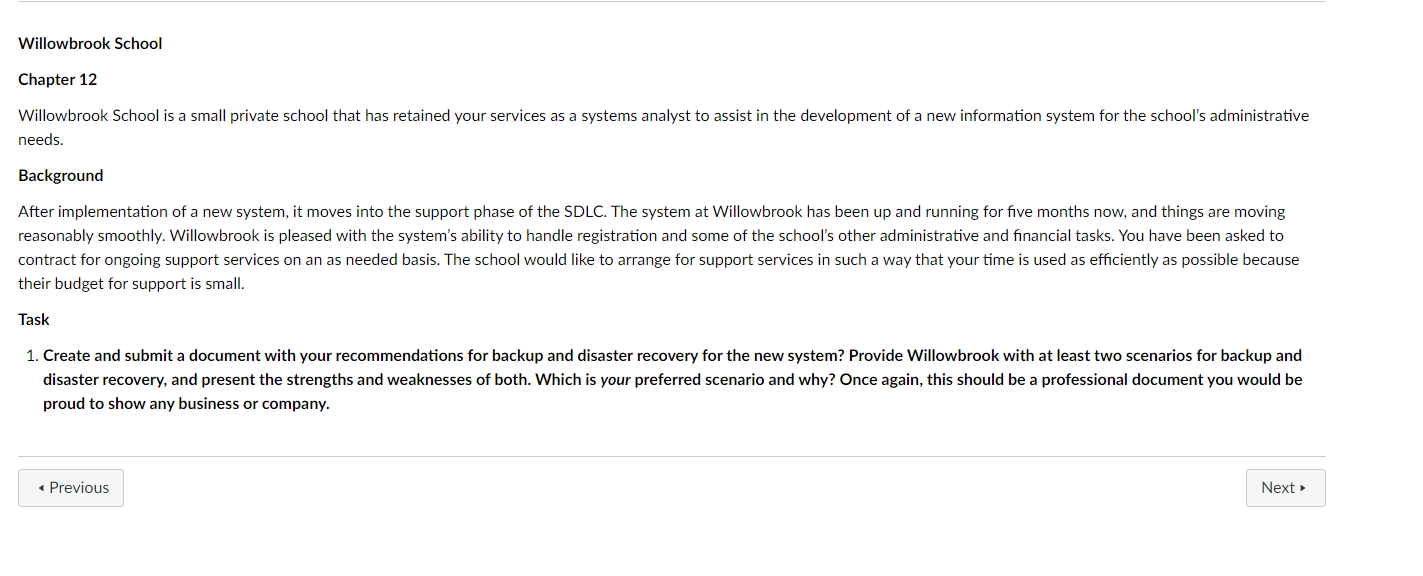1423x576 pixels.
Task: Click the 'Background' section heading
Action: pos(60,175)
